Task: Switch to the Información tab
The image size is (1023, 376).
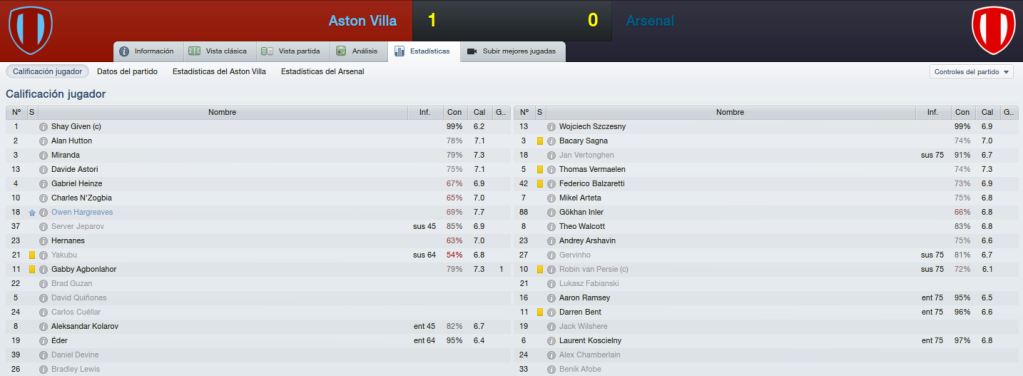Action: 147,51
